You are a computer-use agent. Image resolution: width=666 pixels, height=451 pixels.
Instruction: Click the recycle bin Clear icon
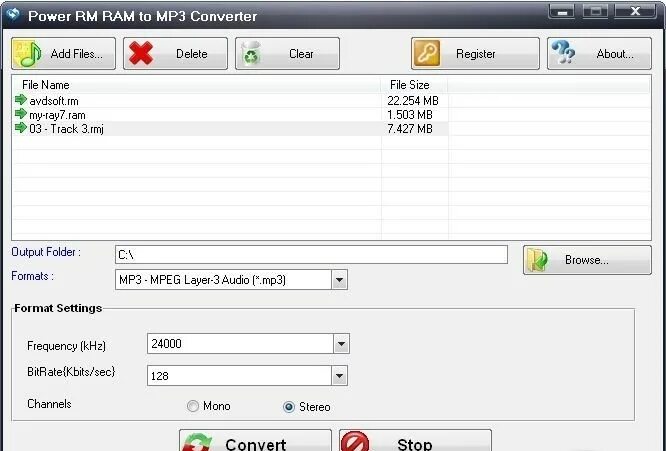(x=251, y=54)
